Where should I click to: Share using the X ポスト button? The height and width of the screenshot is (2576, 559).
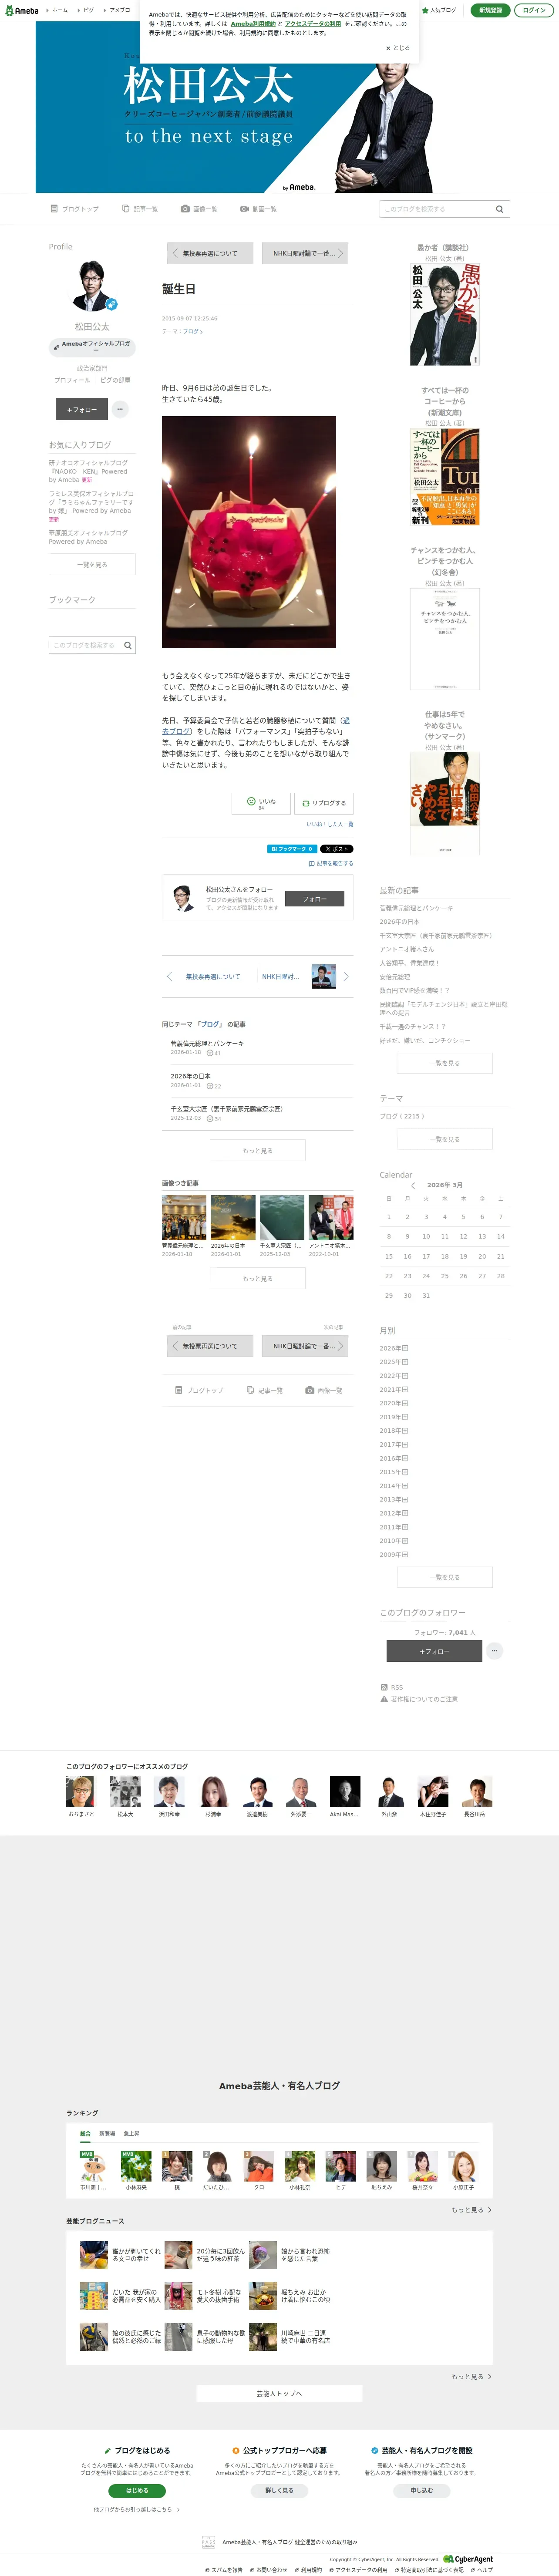tap(336, 848)
